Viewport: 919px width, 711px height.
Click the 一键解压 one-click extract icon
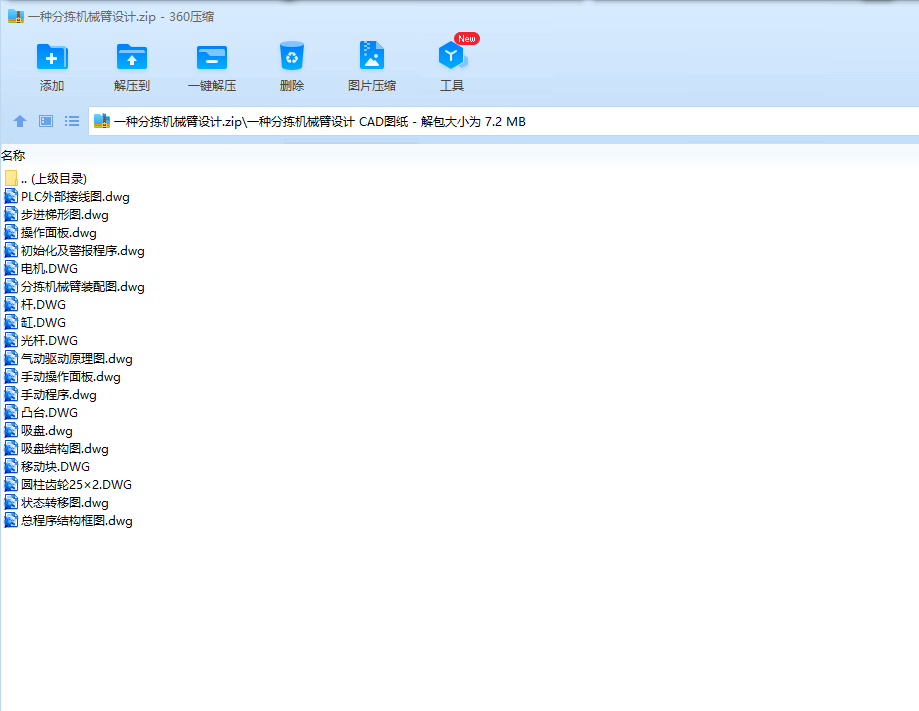click(212, 57)
